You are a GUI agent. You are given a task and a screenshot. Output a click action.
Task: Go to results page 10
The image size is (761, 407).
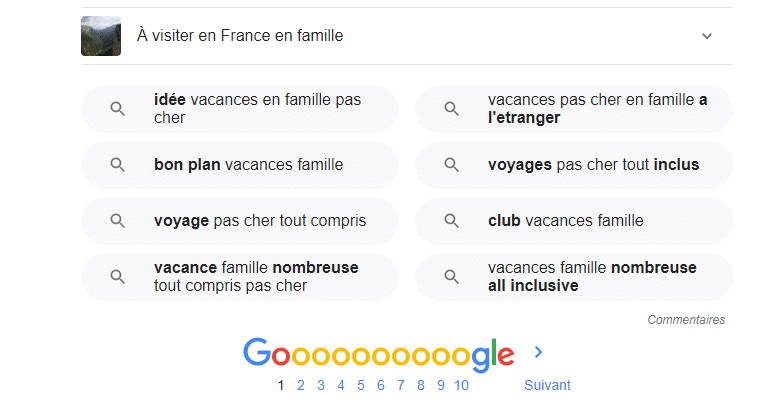[x=461, y=385]
